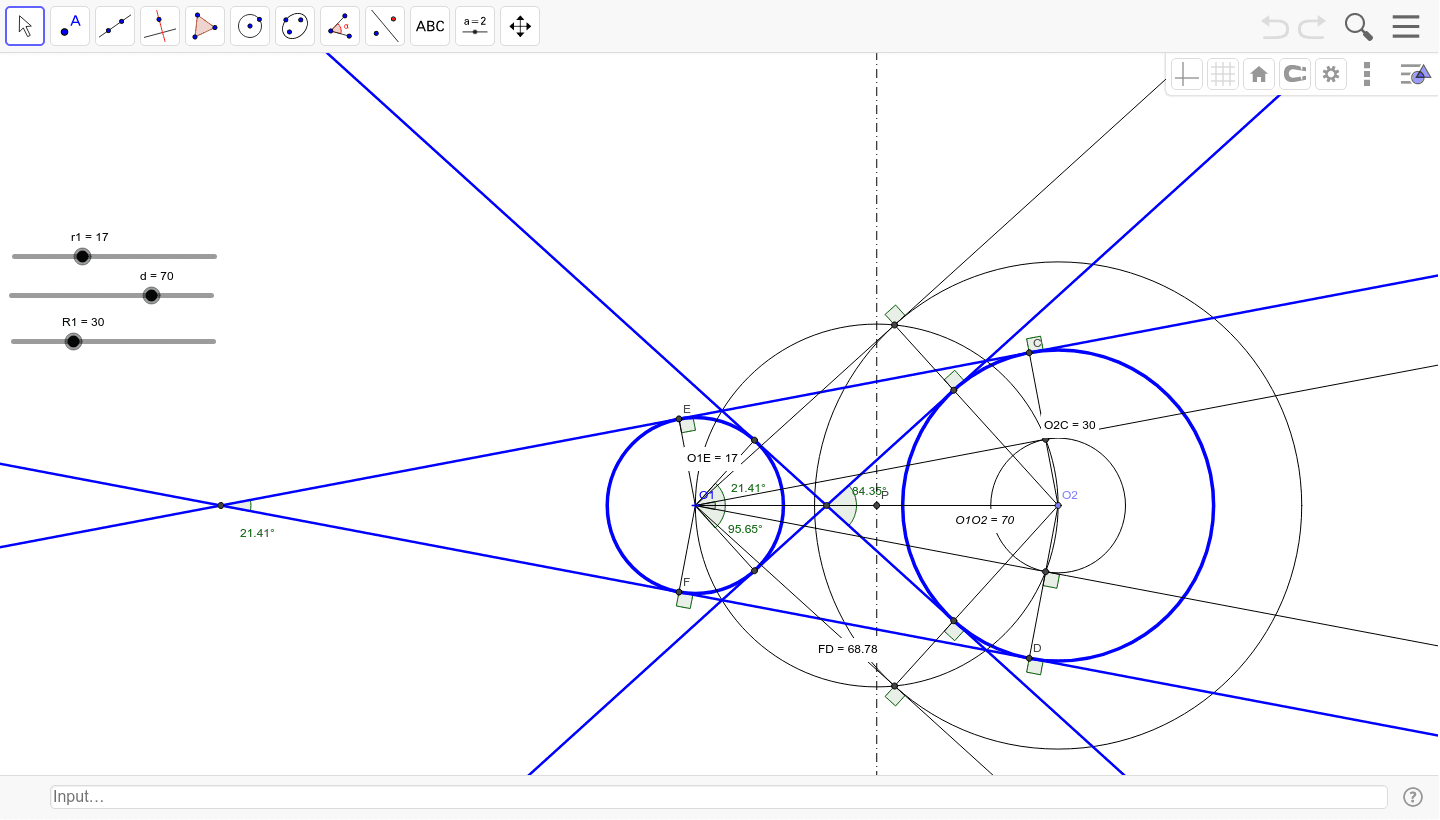
Task: Select the Perpendicular Line tool
Action: (x=160, y=26)
